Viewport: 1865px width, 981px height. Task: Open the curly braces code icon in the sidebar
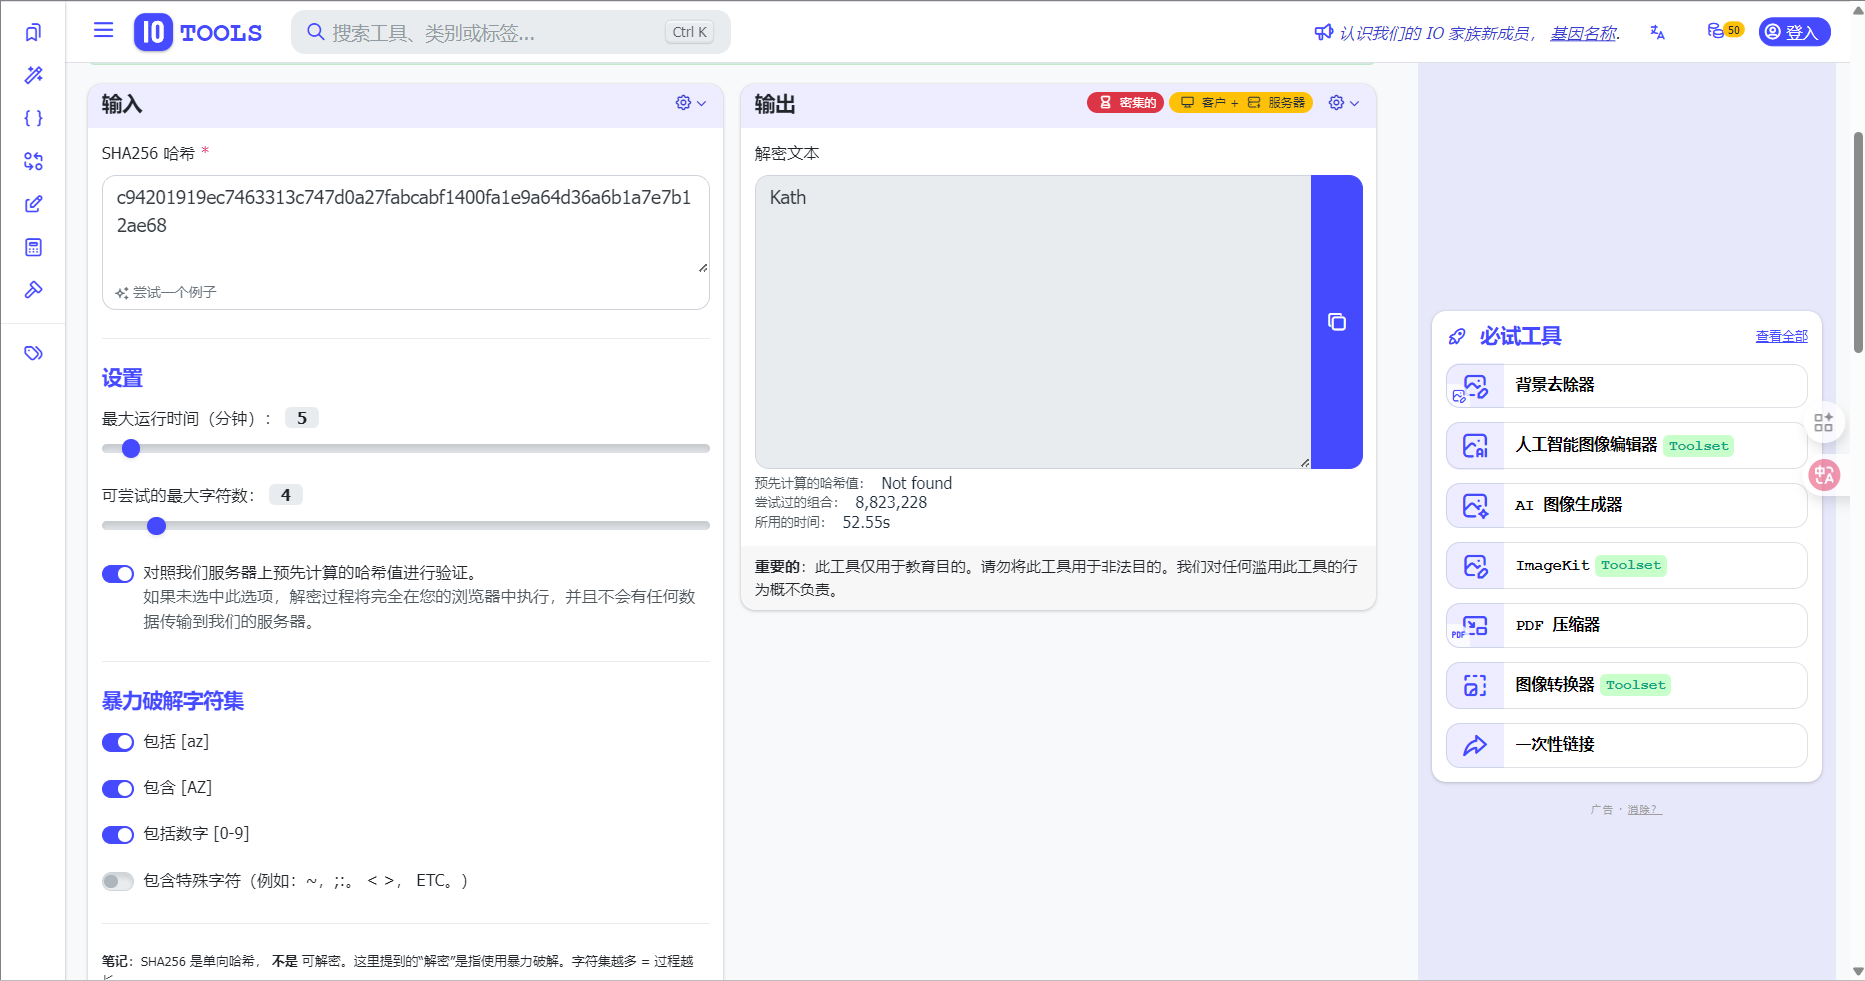pyautogui.click(x=33, y=118)
